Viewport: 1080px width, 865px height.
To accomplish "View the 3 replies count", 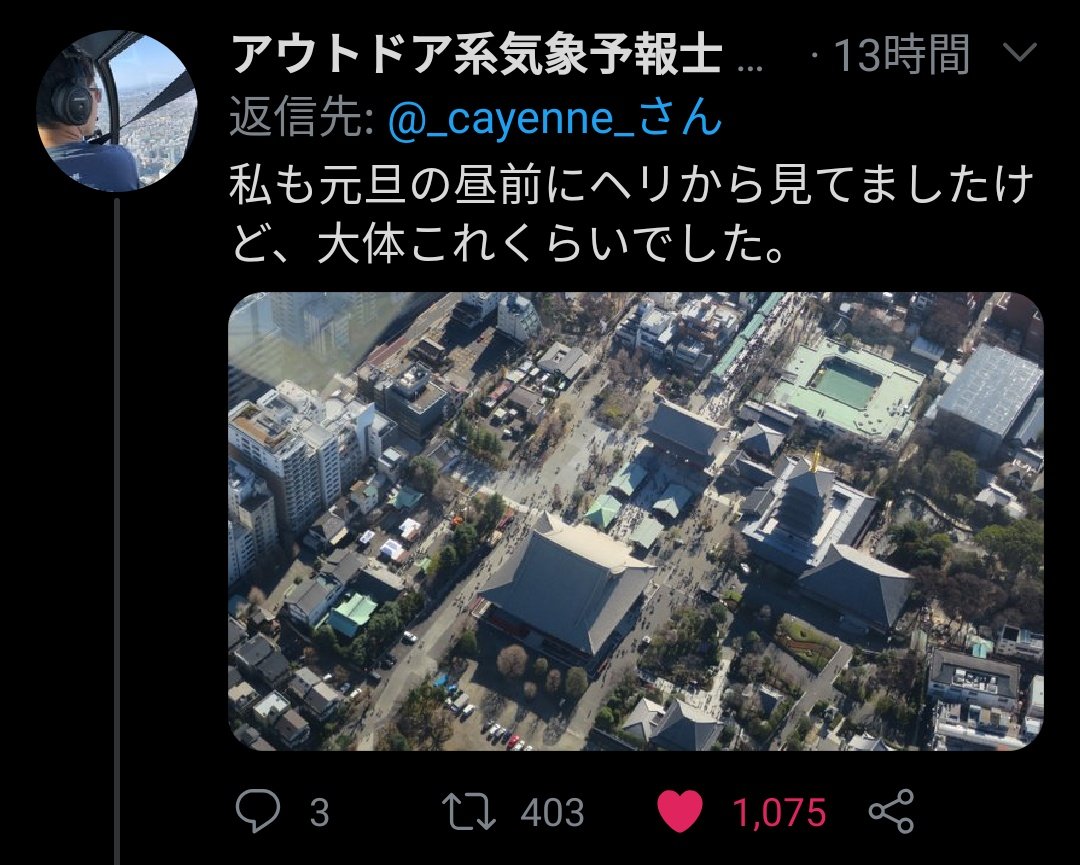I will (x=319, y=812).
